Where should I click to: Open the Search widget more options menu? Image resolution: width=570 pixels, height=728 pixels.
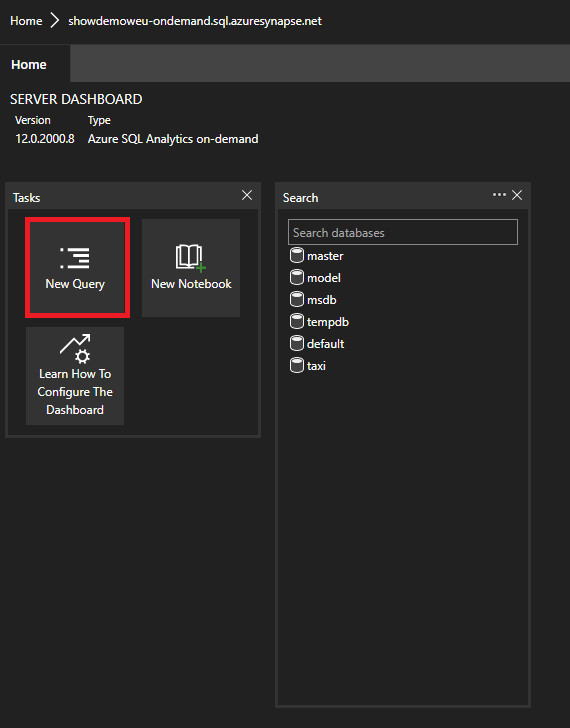click(x=499, y=195)
